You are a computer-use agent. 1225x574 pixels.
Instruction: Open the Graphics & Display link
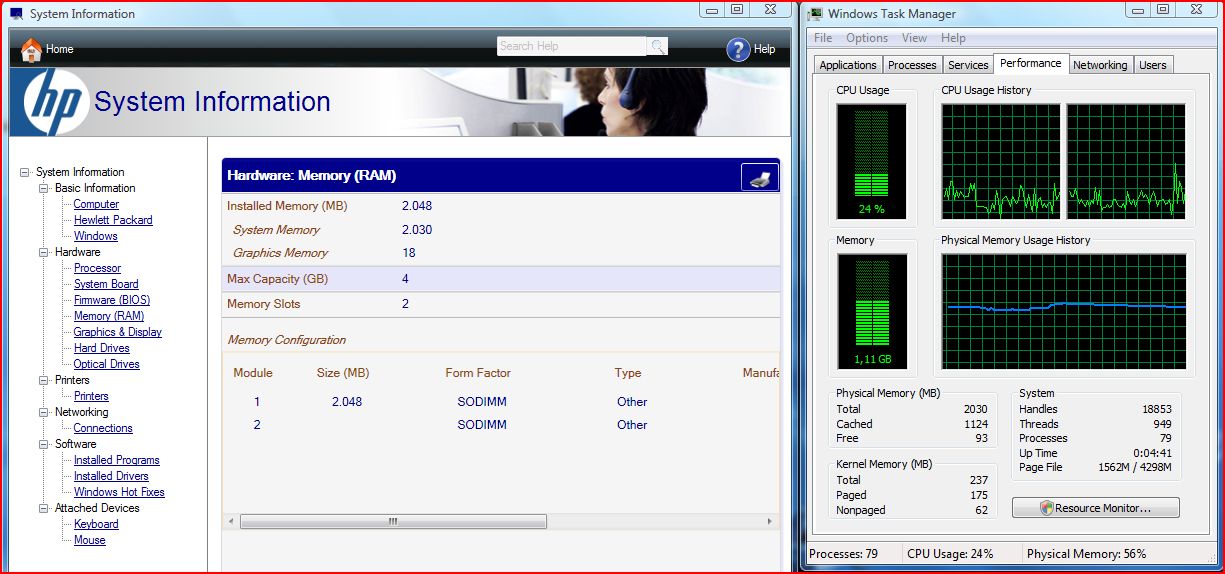coord(118,332)
